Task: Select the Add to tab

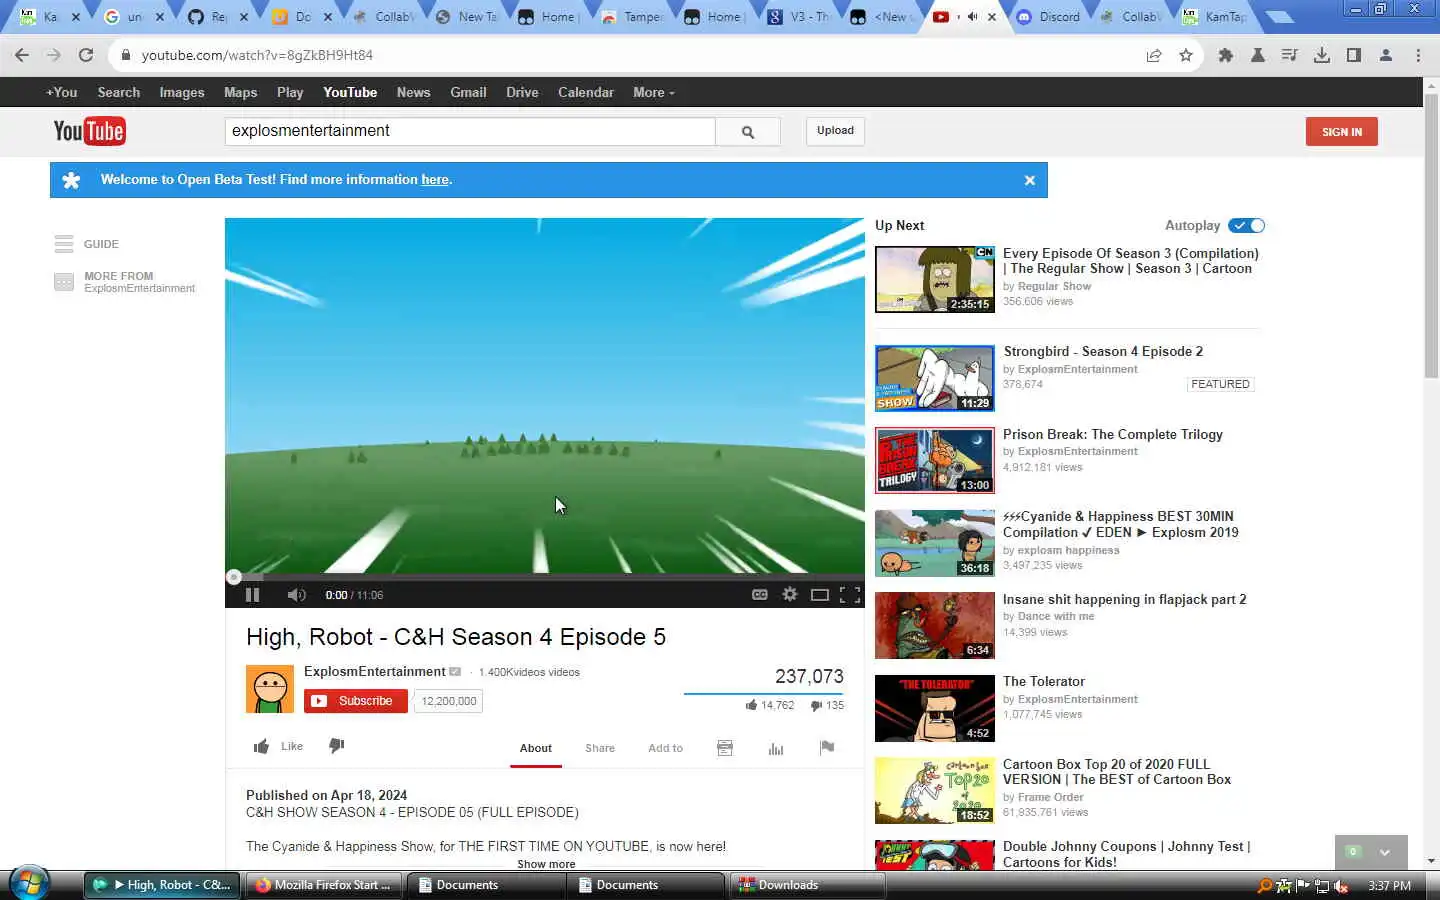Action: point(665,748)
